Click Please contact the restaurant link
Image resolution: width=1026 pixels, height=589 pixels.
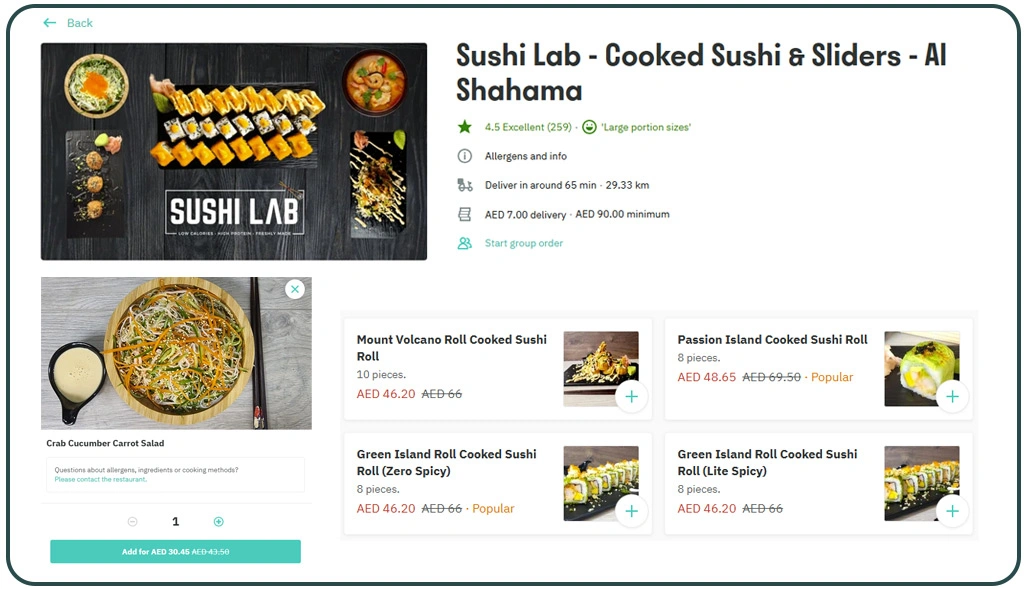click(100, 480)
